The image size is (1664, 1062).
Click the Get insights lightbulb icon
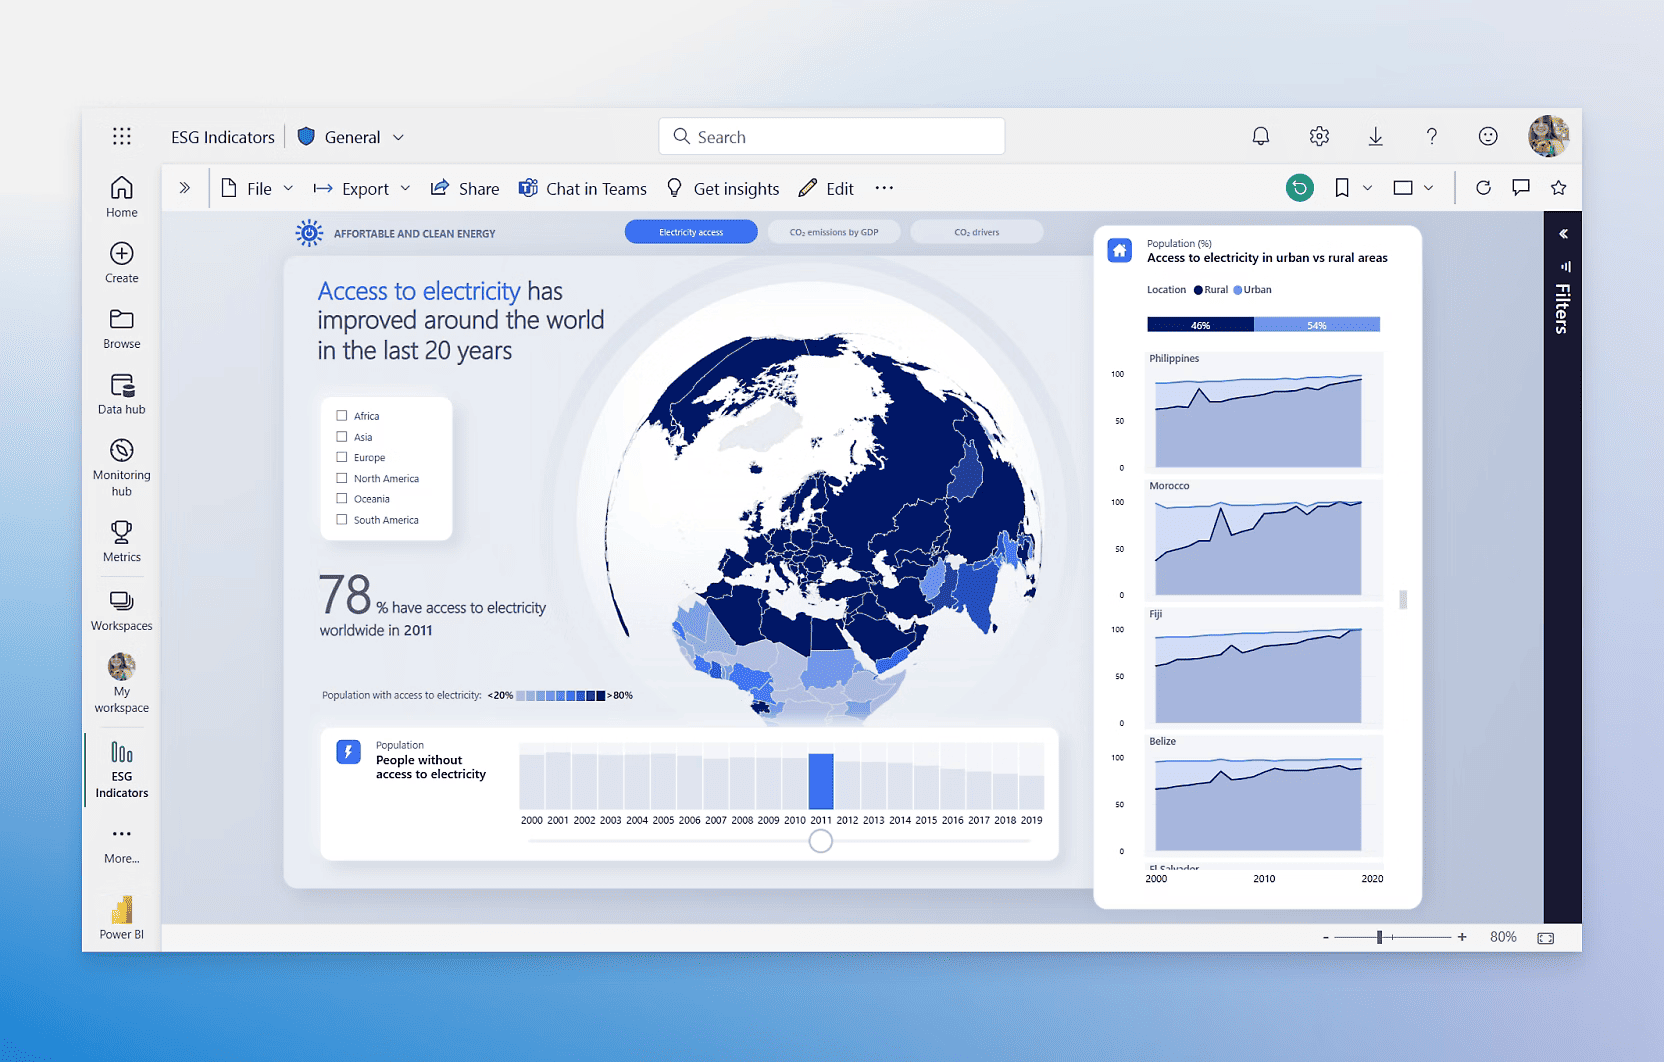click(x=674, y=188)
